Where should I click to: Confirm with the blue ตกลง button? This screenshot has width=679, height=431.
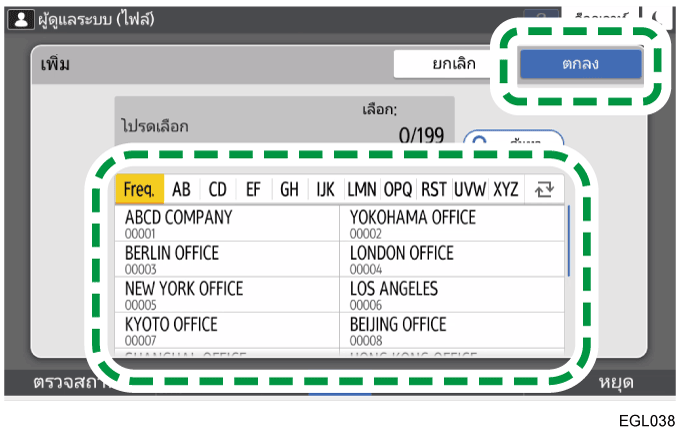tap(579, 63)
